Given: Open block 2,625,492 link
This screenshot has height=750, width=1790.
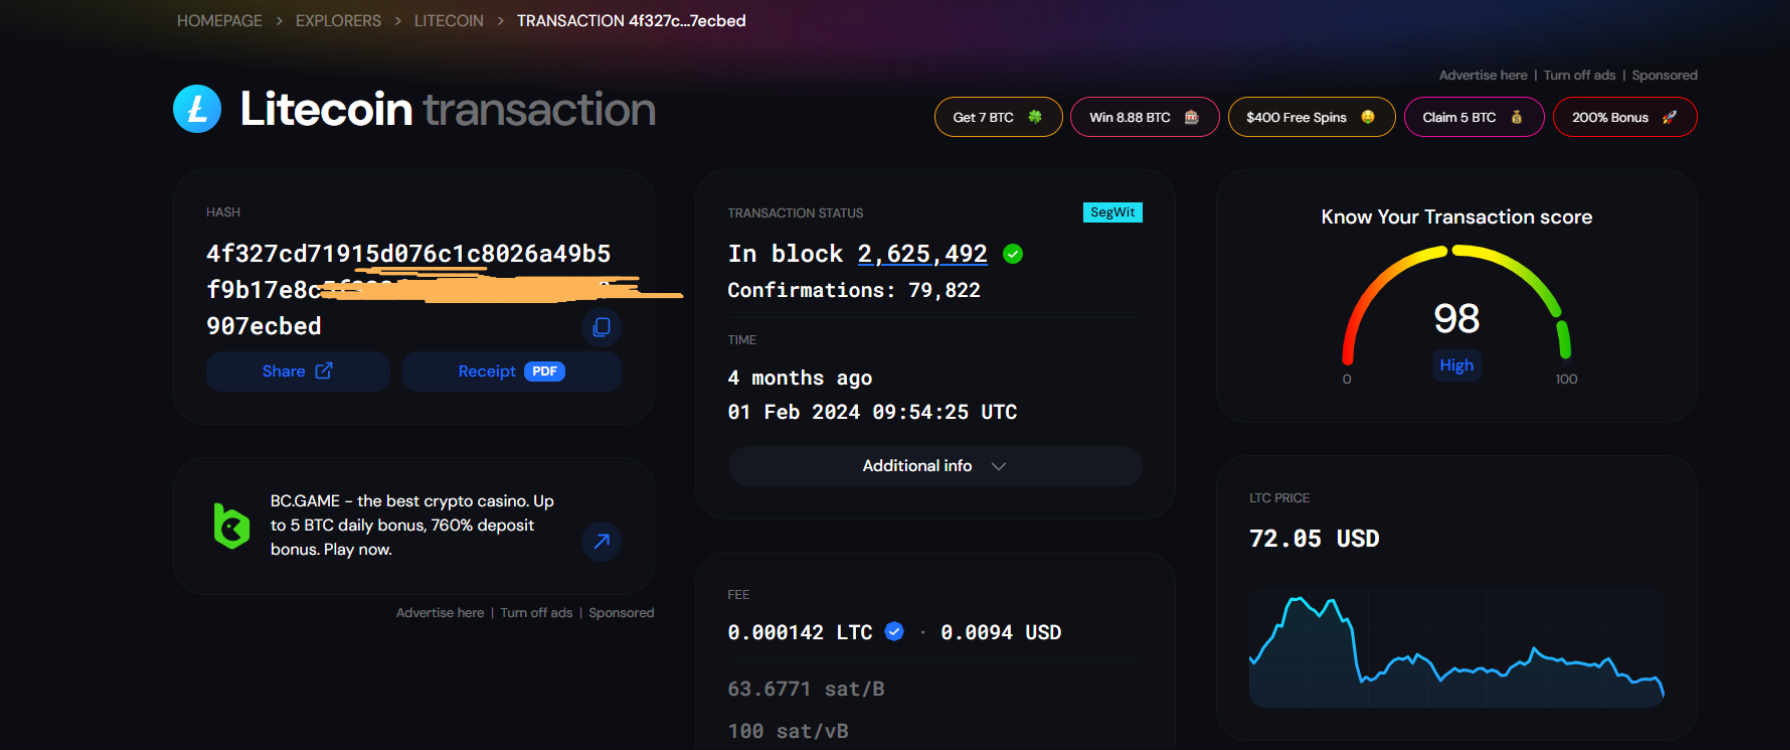Looking at the screenshot, I should pos(922,254).
